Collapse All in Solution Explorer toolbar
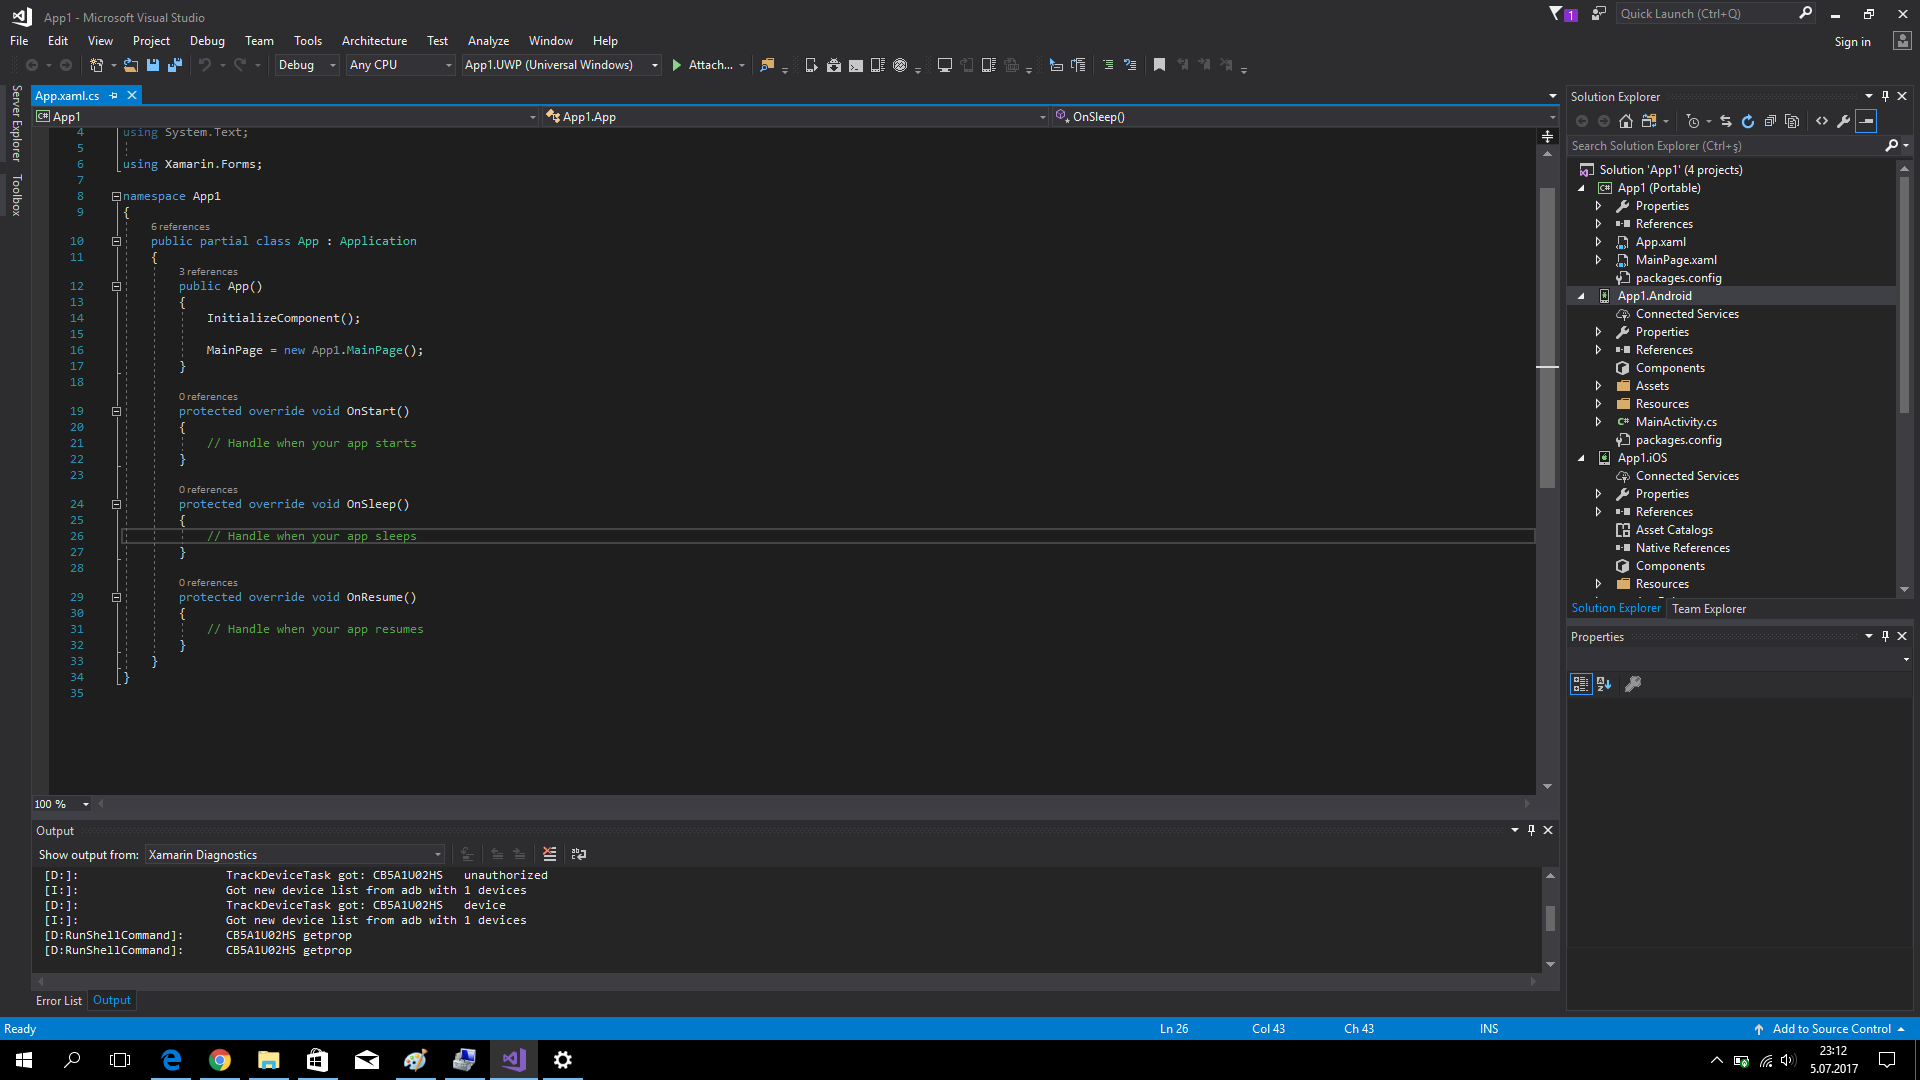 click(x=1770, y=121)
